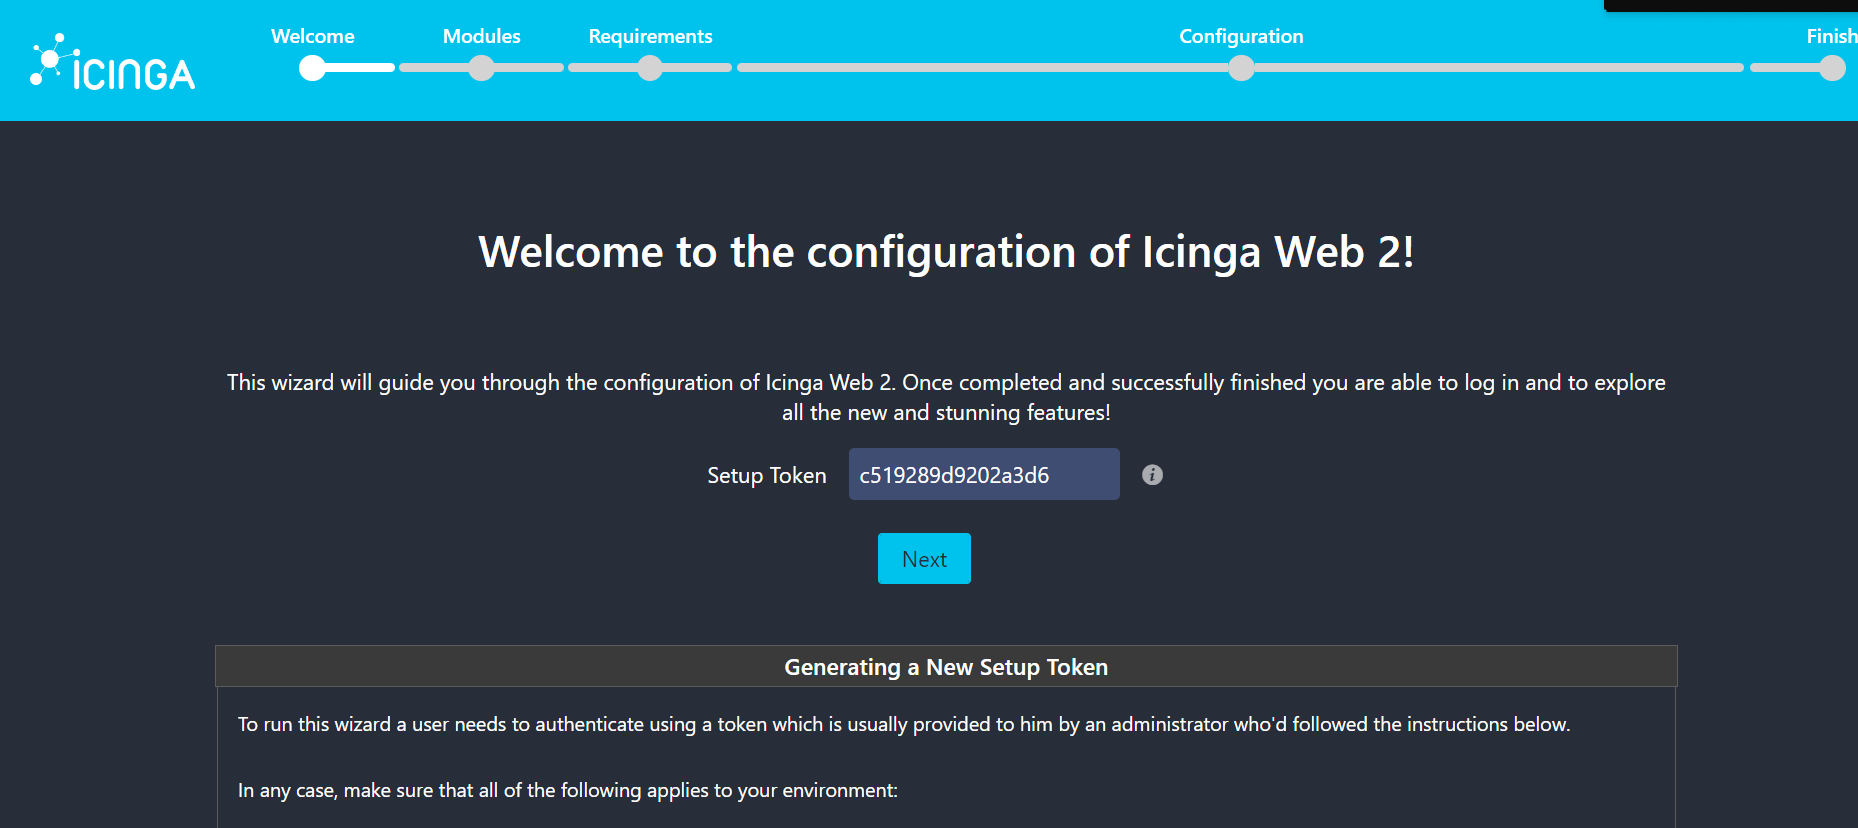The image size is (1858, 828).
Task: Click the Setup Token field label
Action: point(766,476)
